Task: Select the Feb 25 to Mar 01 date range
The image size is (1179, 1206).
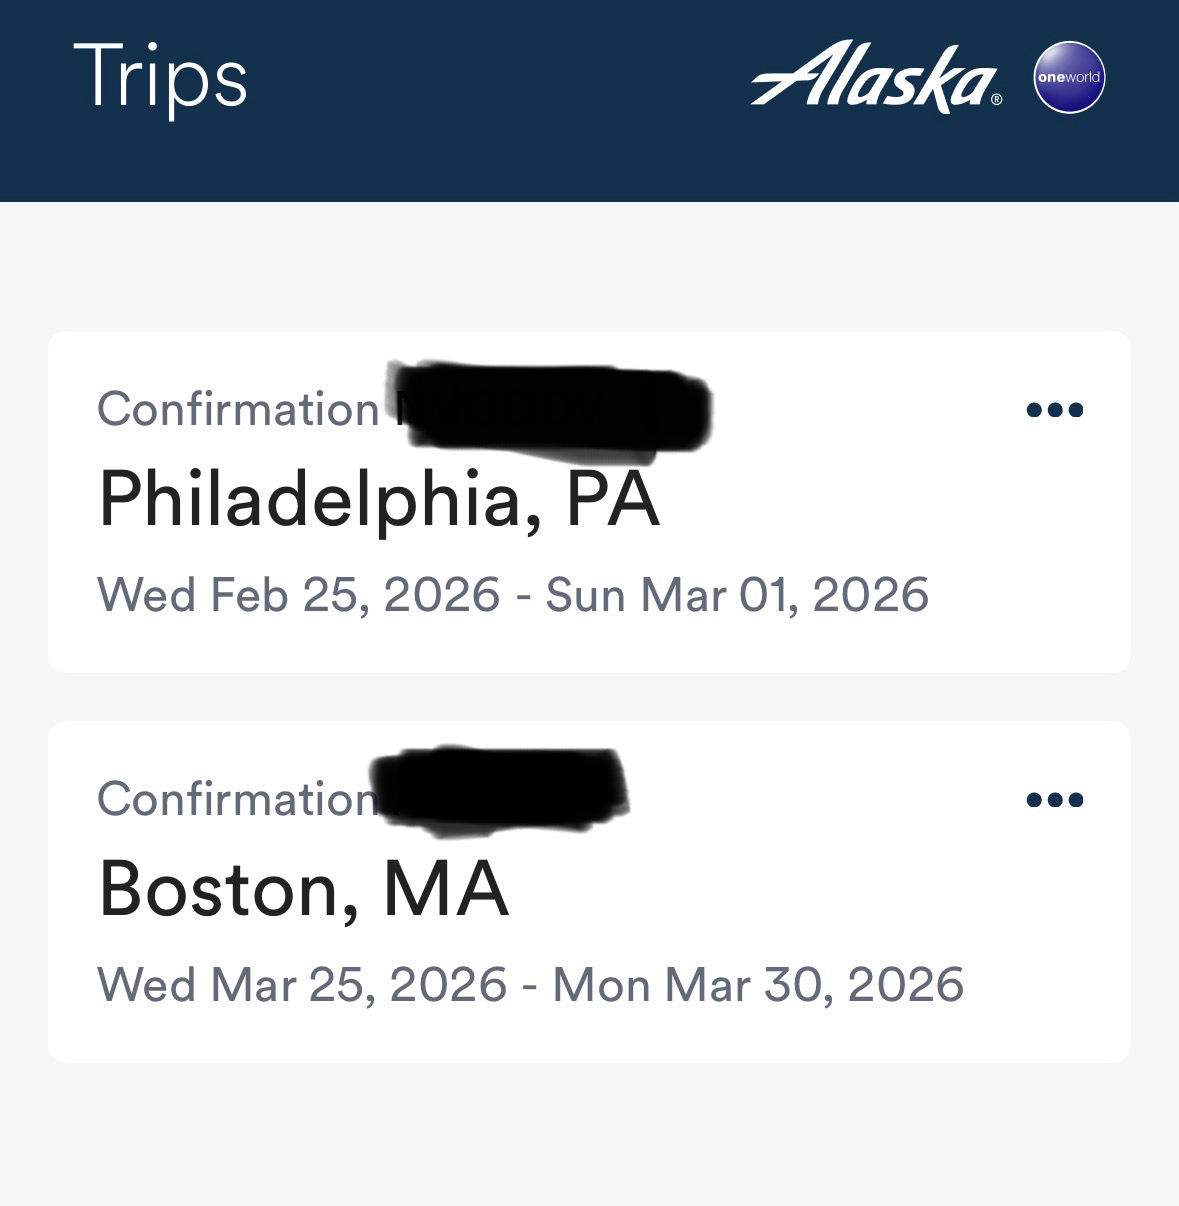Action: (513, 595)
